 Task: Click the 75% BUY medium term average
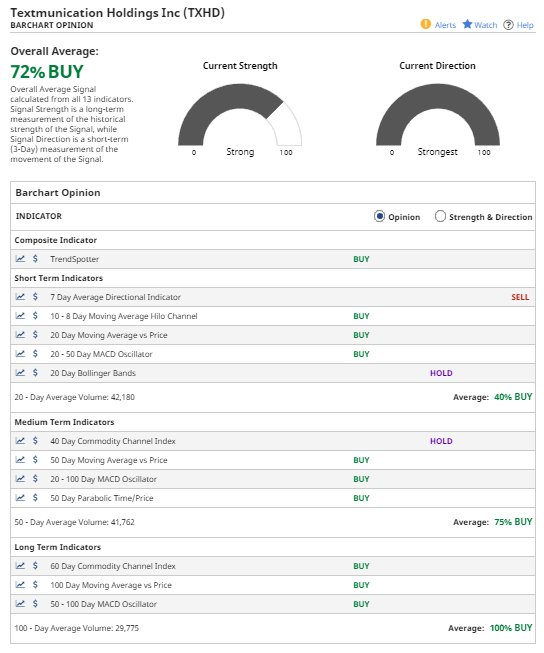point(513,522)
